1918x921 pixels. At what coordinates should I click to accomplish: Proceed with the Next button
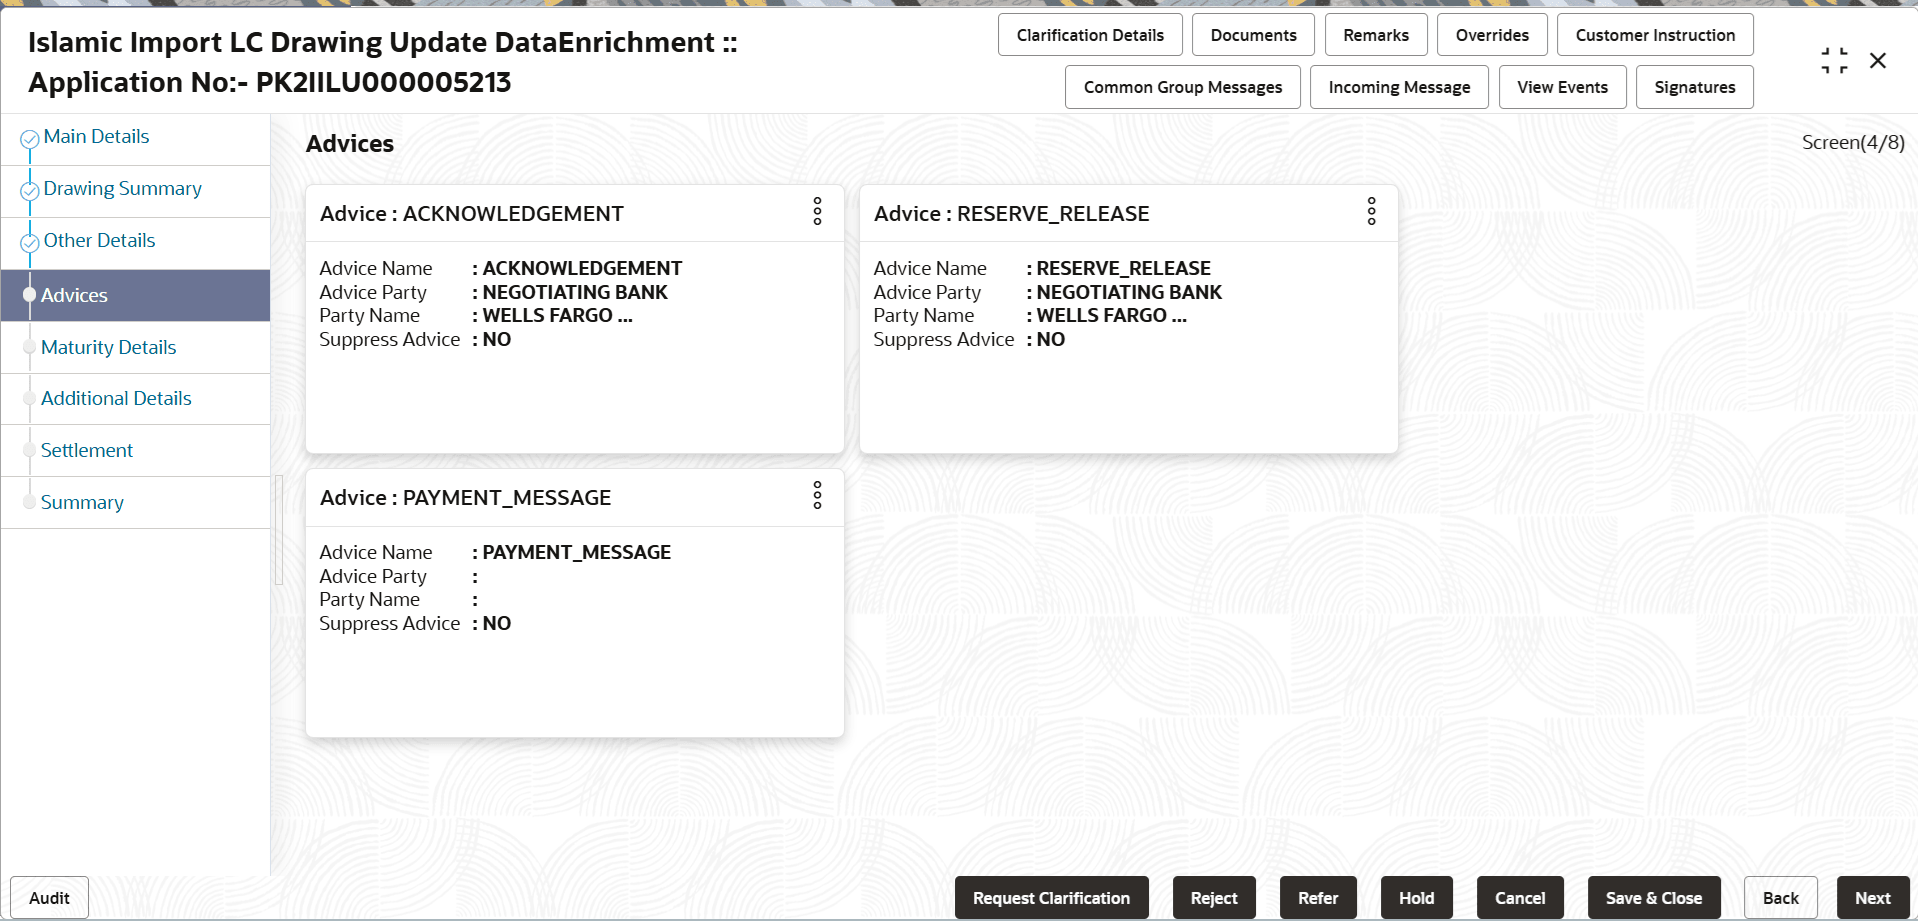coord(1872,898)
